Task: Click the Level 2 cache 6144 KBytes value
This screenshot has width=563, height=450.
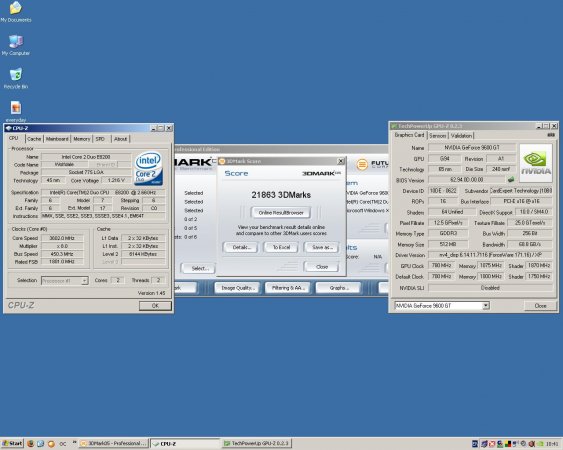Action: (143, 254)
